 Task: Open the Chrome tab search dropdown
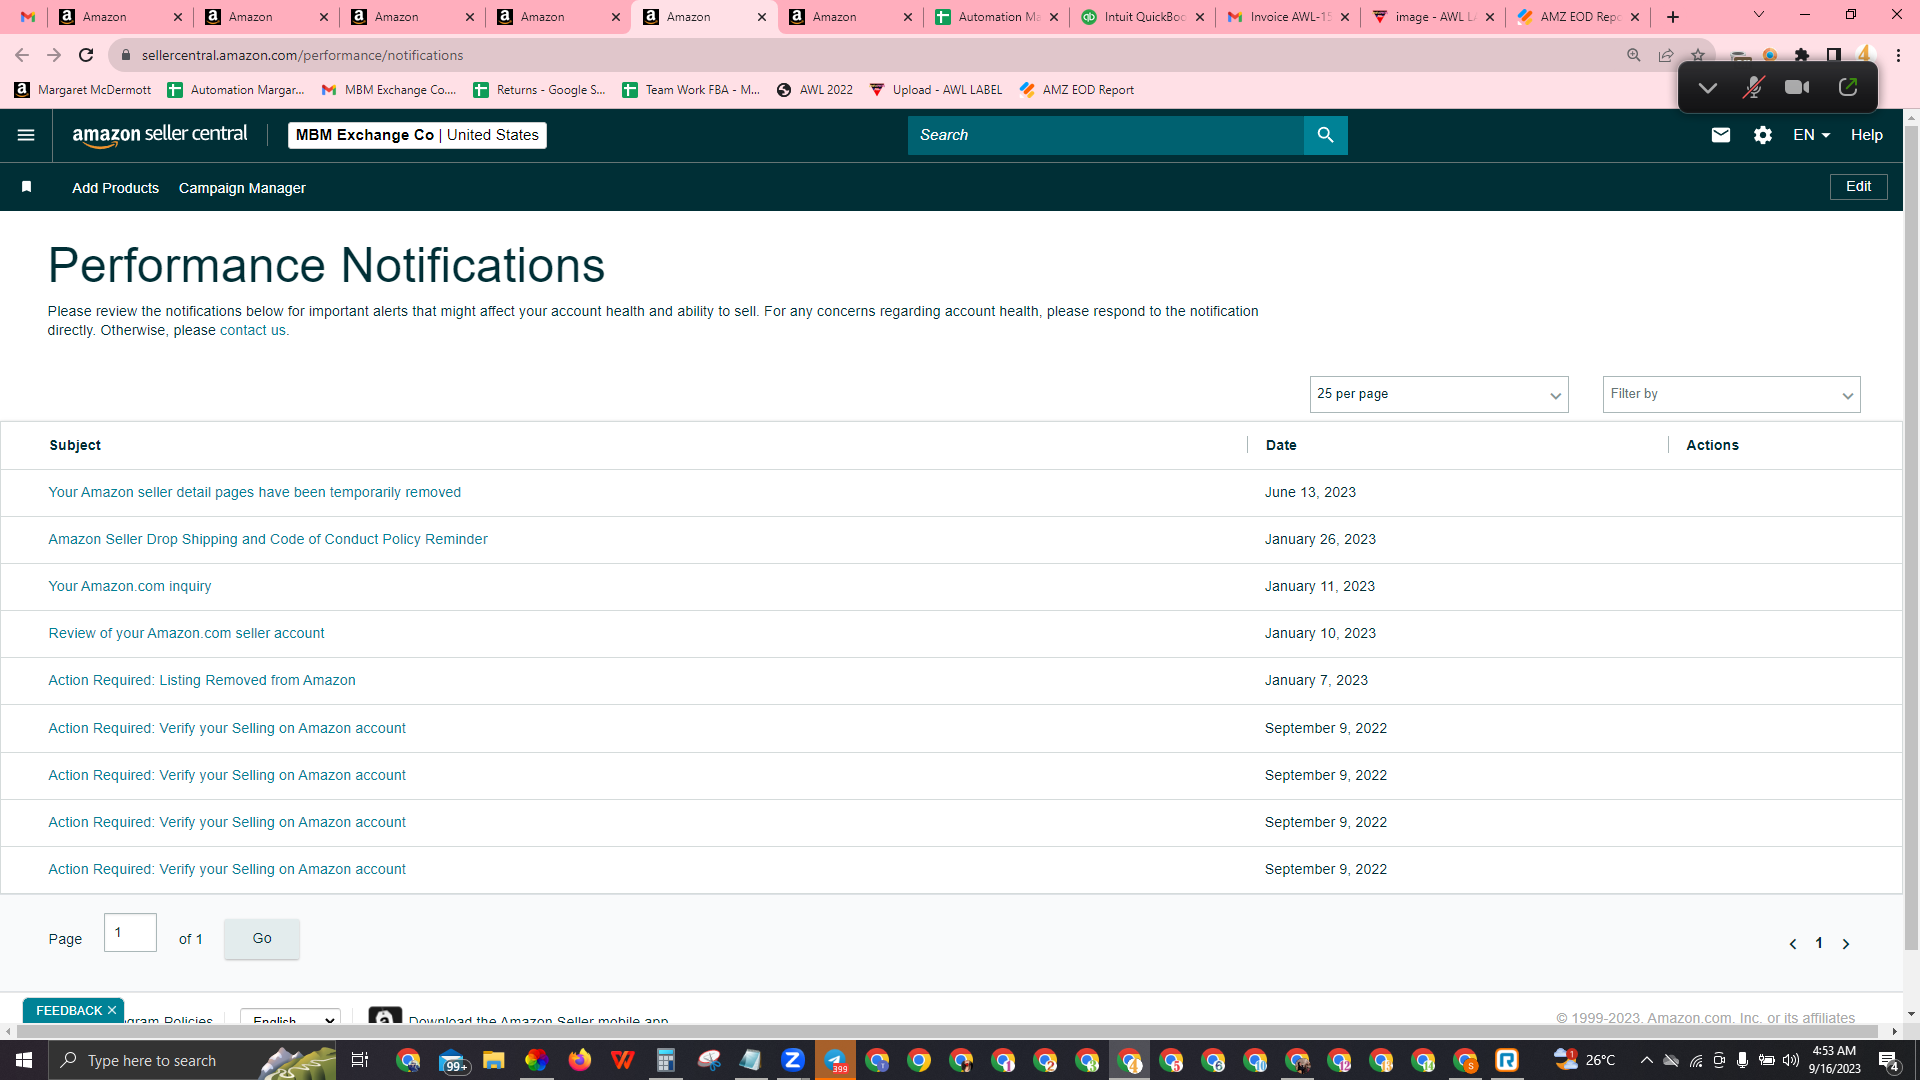[1759, 15]
